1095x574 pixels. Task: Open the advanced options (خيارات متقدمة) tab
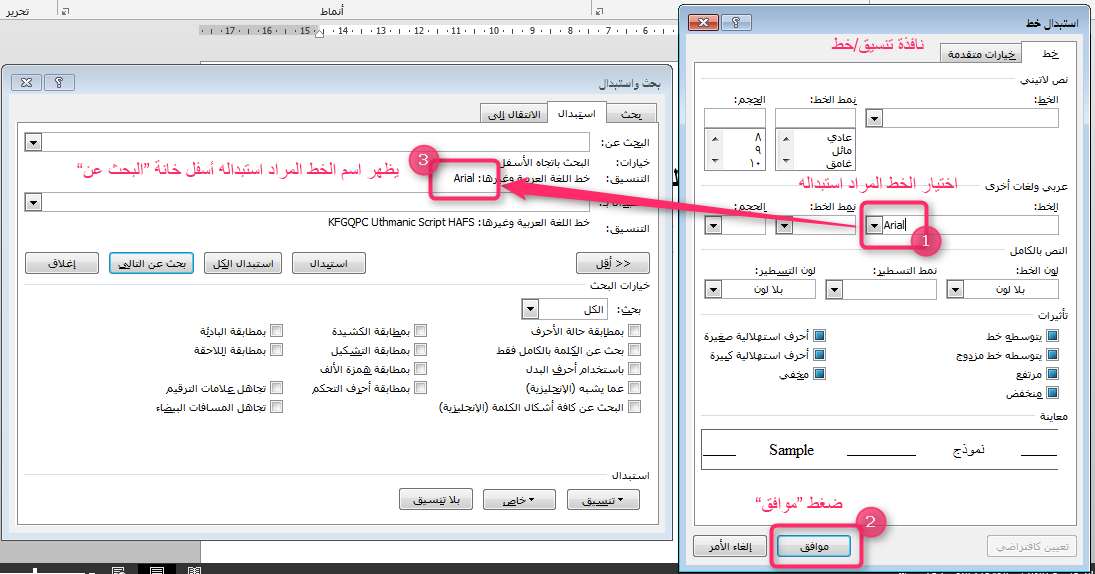pos(983,54)
